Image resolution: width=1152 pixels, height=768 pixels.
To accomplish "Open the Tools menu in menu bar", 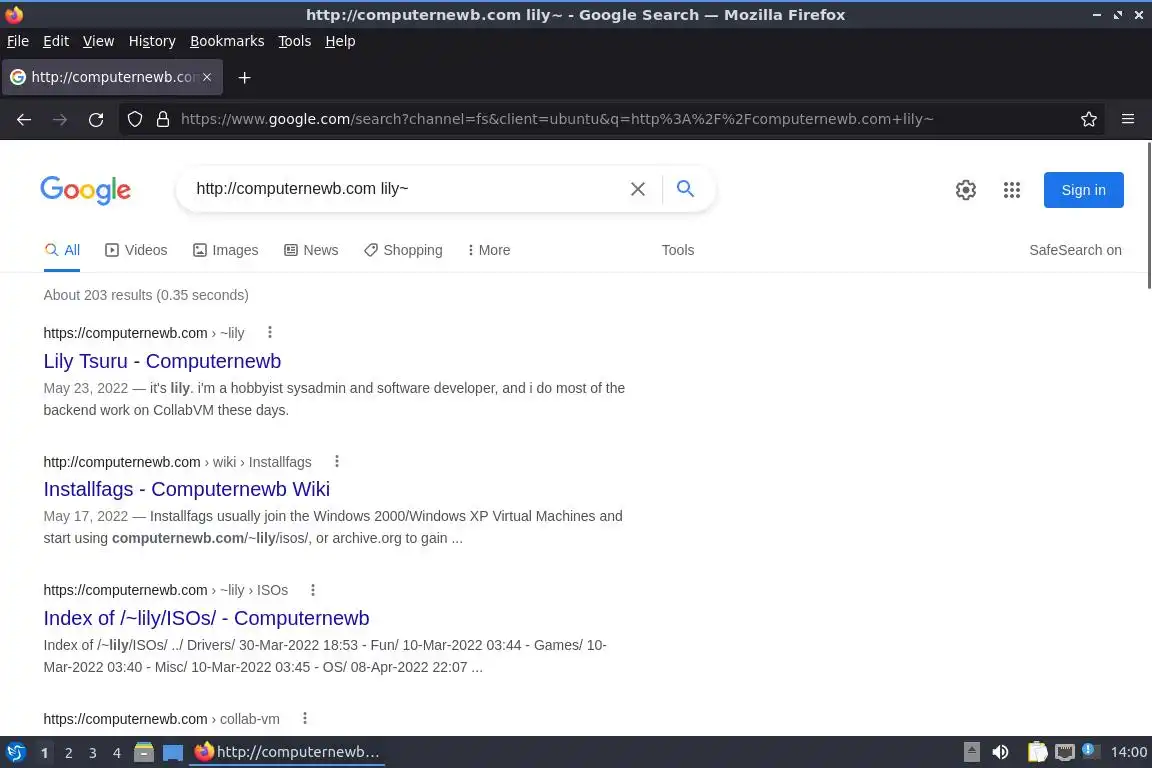I will tap(295, 41).
